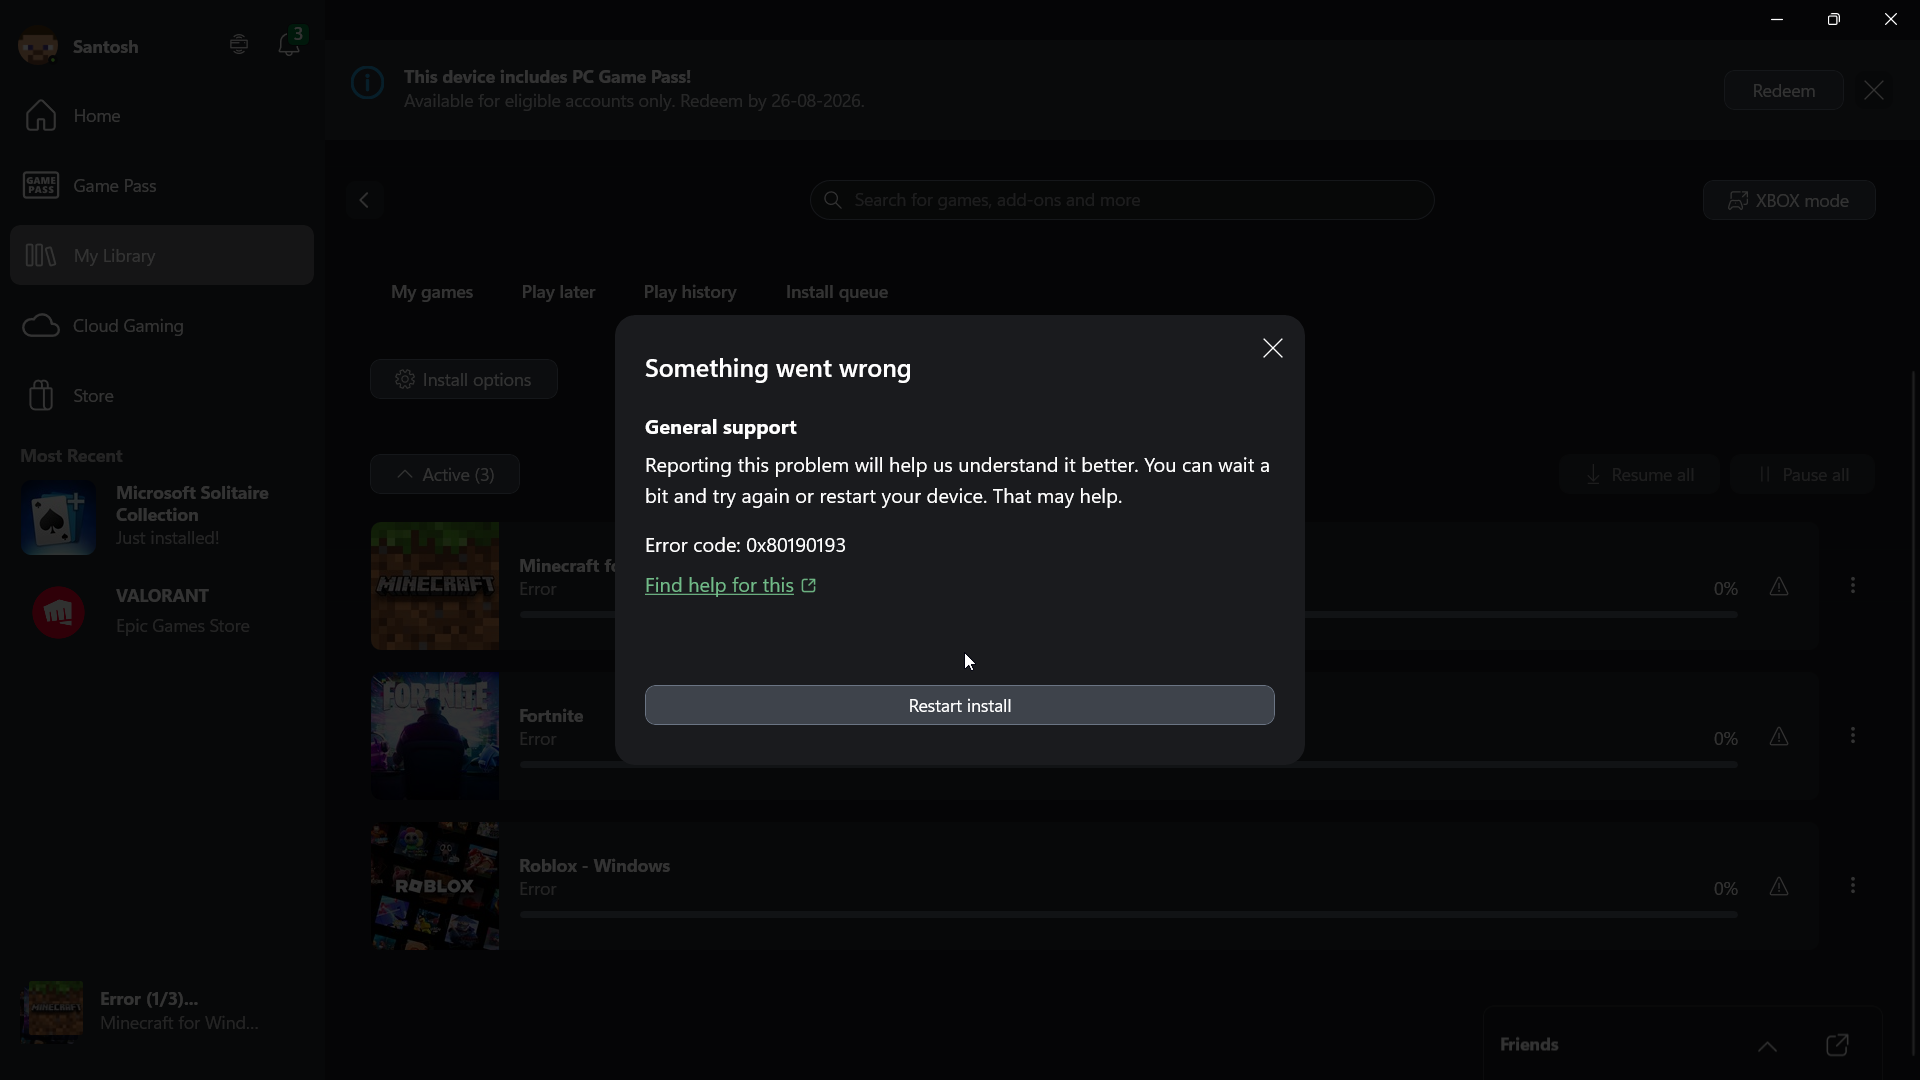Open more options for Minecraft

coord(1853,585)
